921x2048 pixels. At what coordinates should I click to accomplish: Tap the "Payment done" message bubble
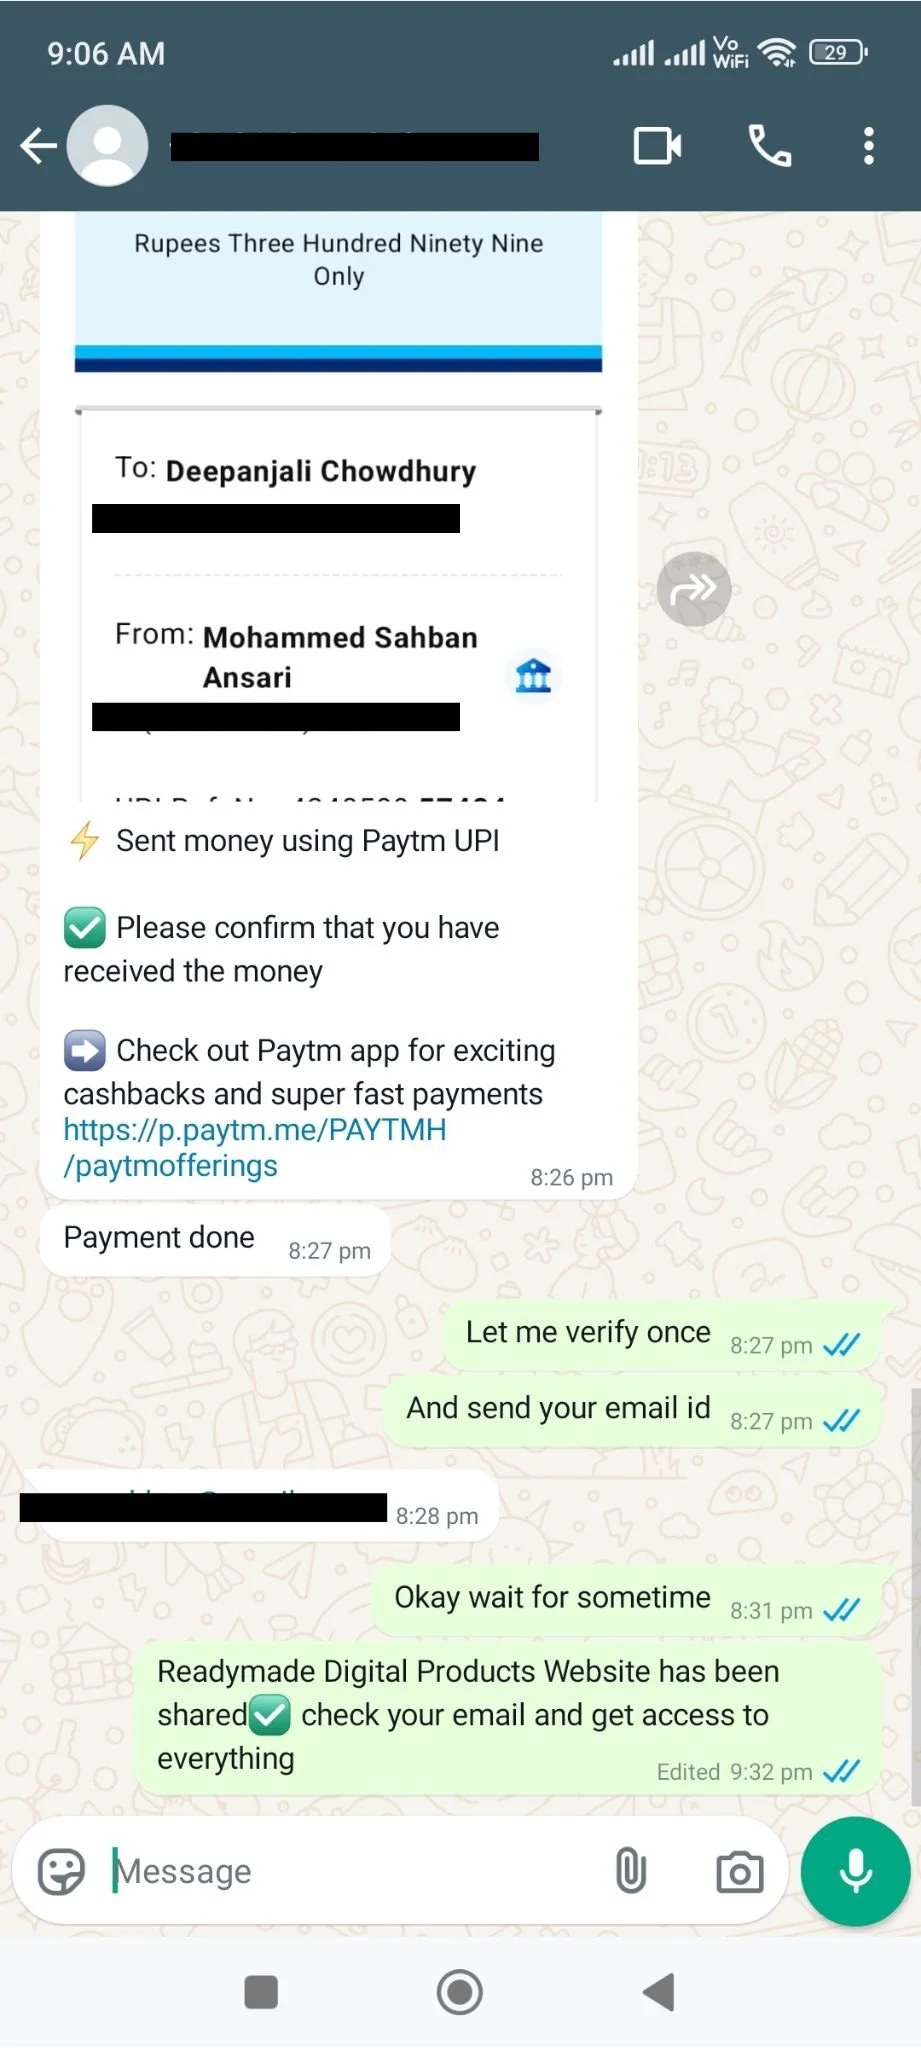click(x=215, y=1240)
